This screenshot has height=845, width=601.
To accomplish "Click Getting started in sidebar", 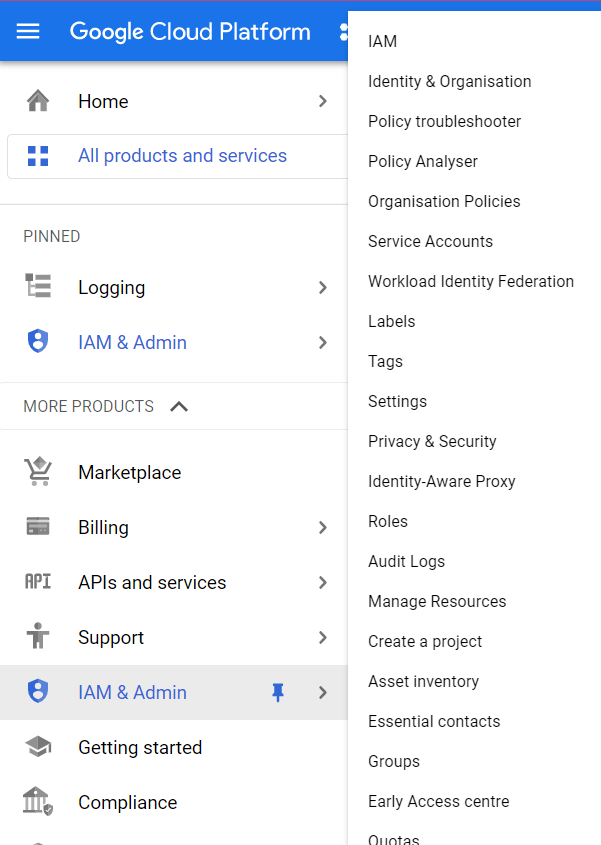I will coord(140,747).
